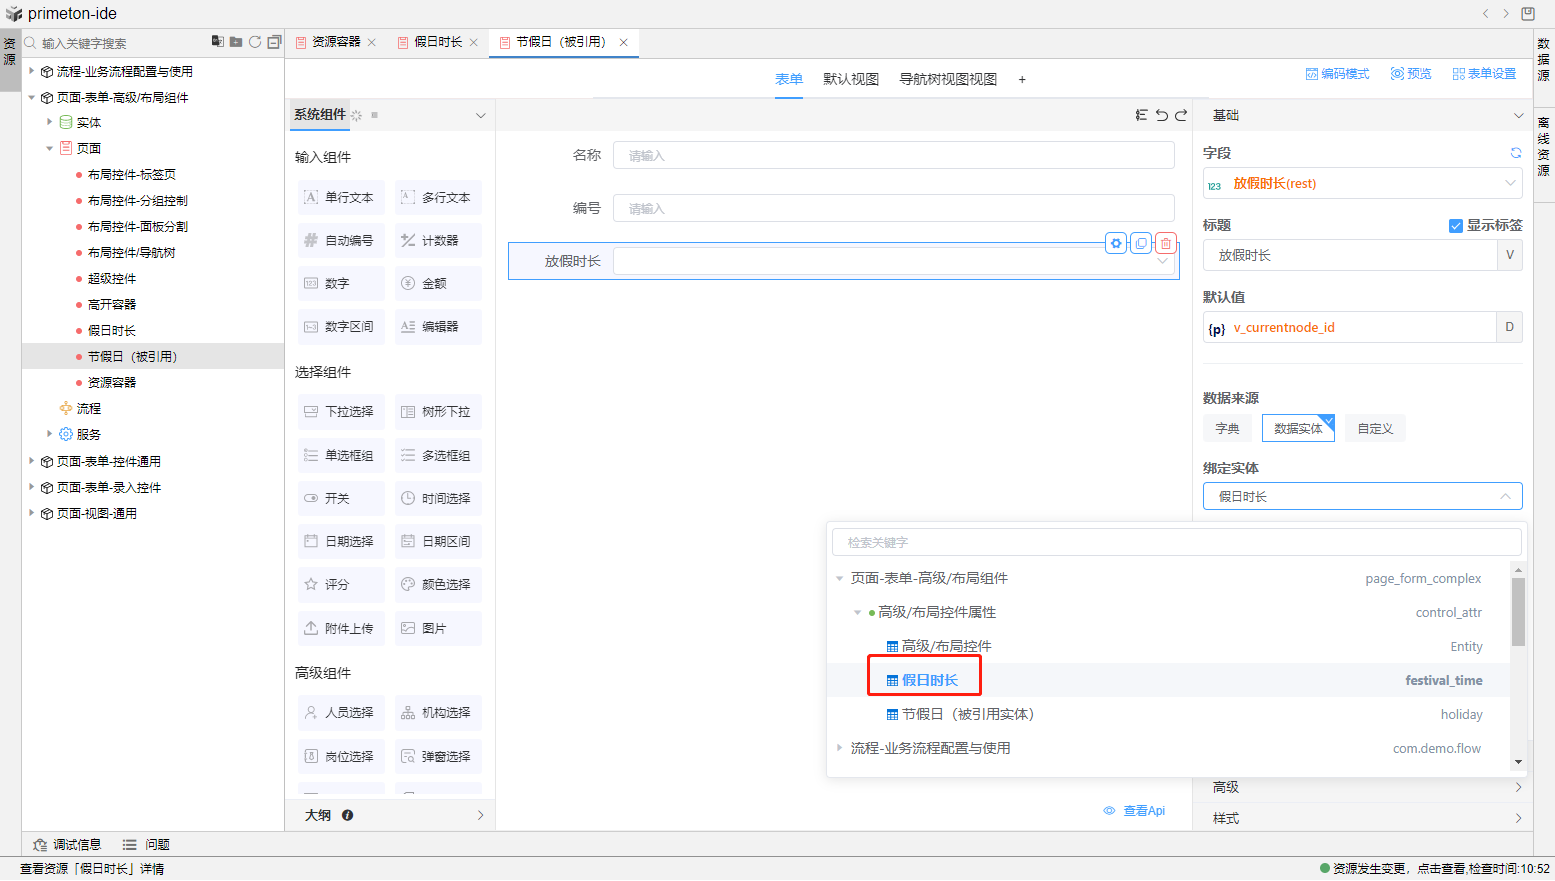The height and width of the screenshot is (881, 1555).
Task: Delete the selected 放假时长 field with trash icon
Action: click(1166, 243)
